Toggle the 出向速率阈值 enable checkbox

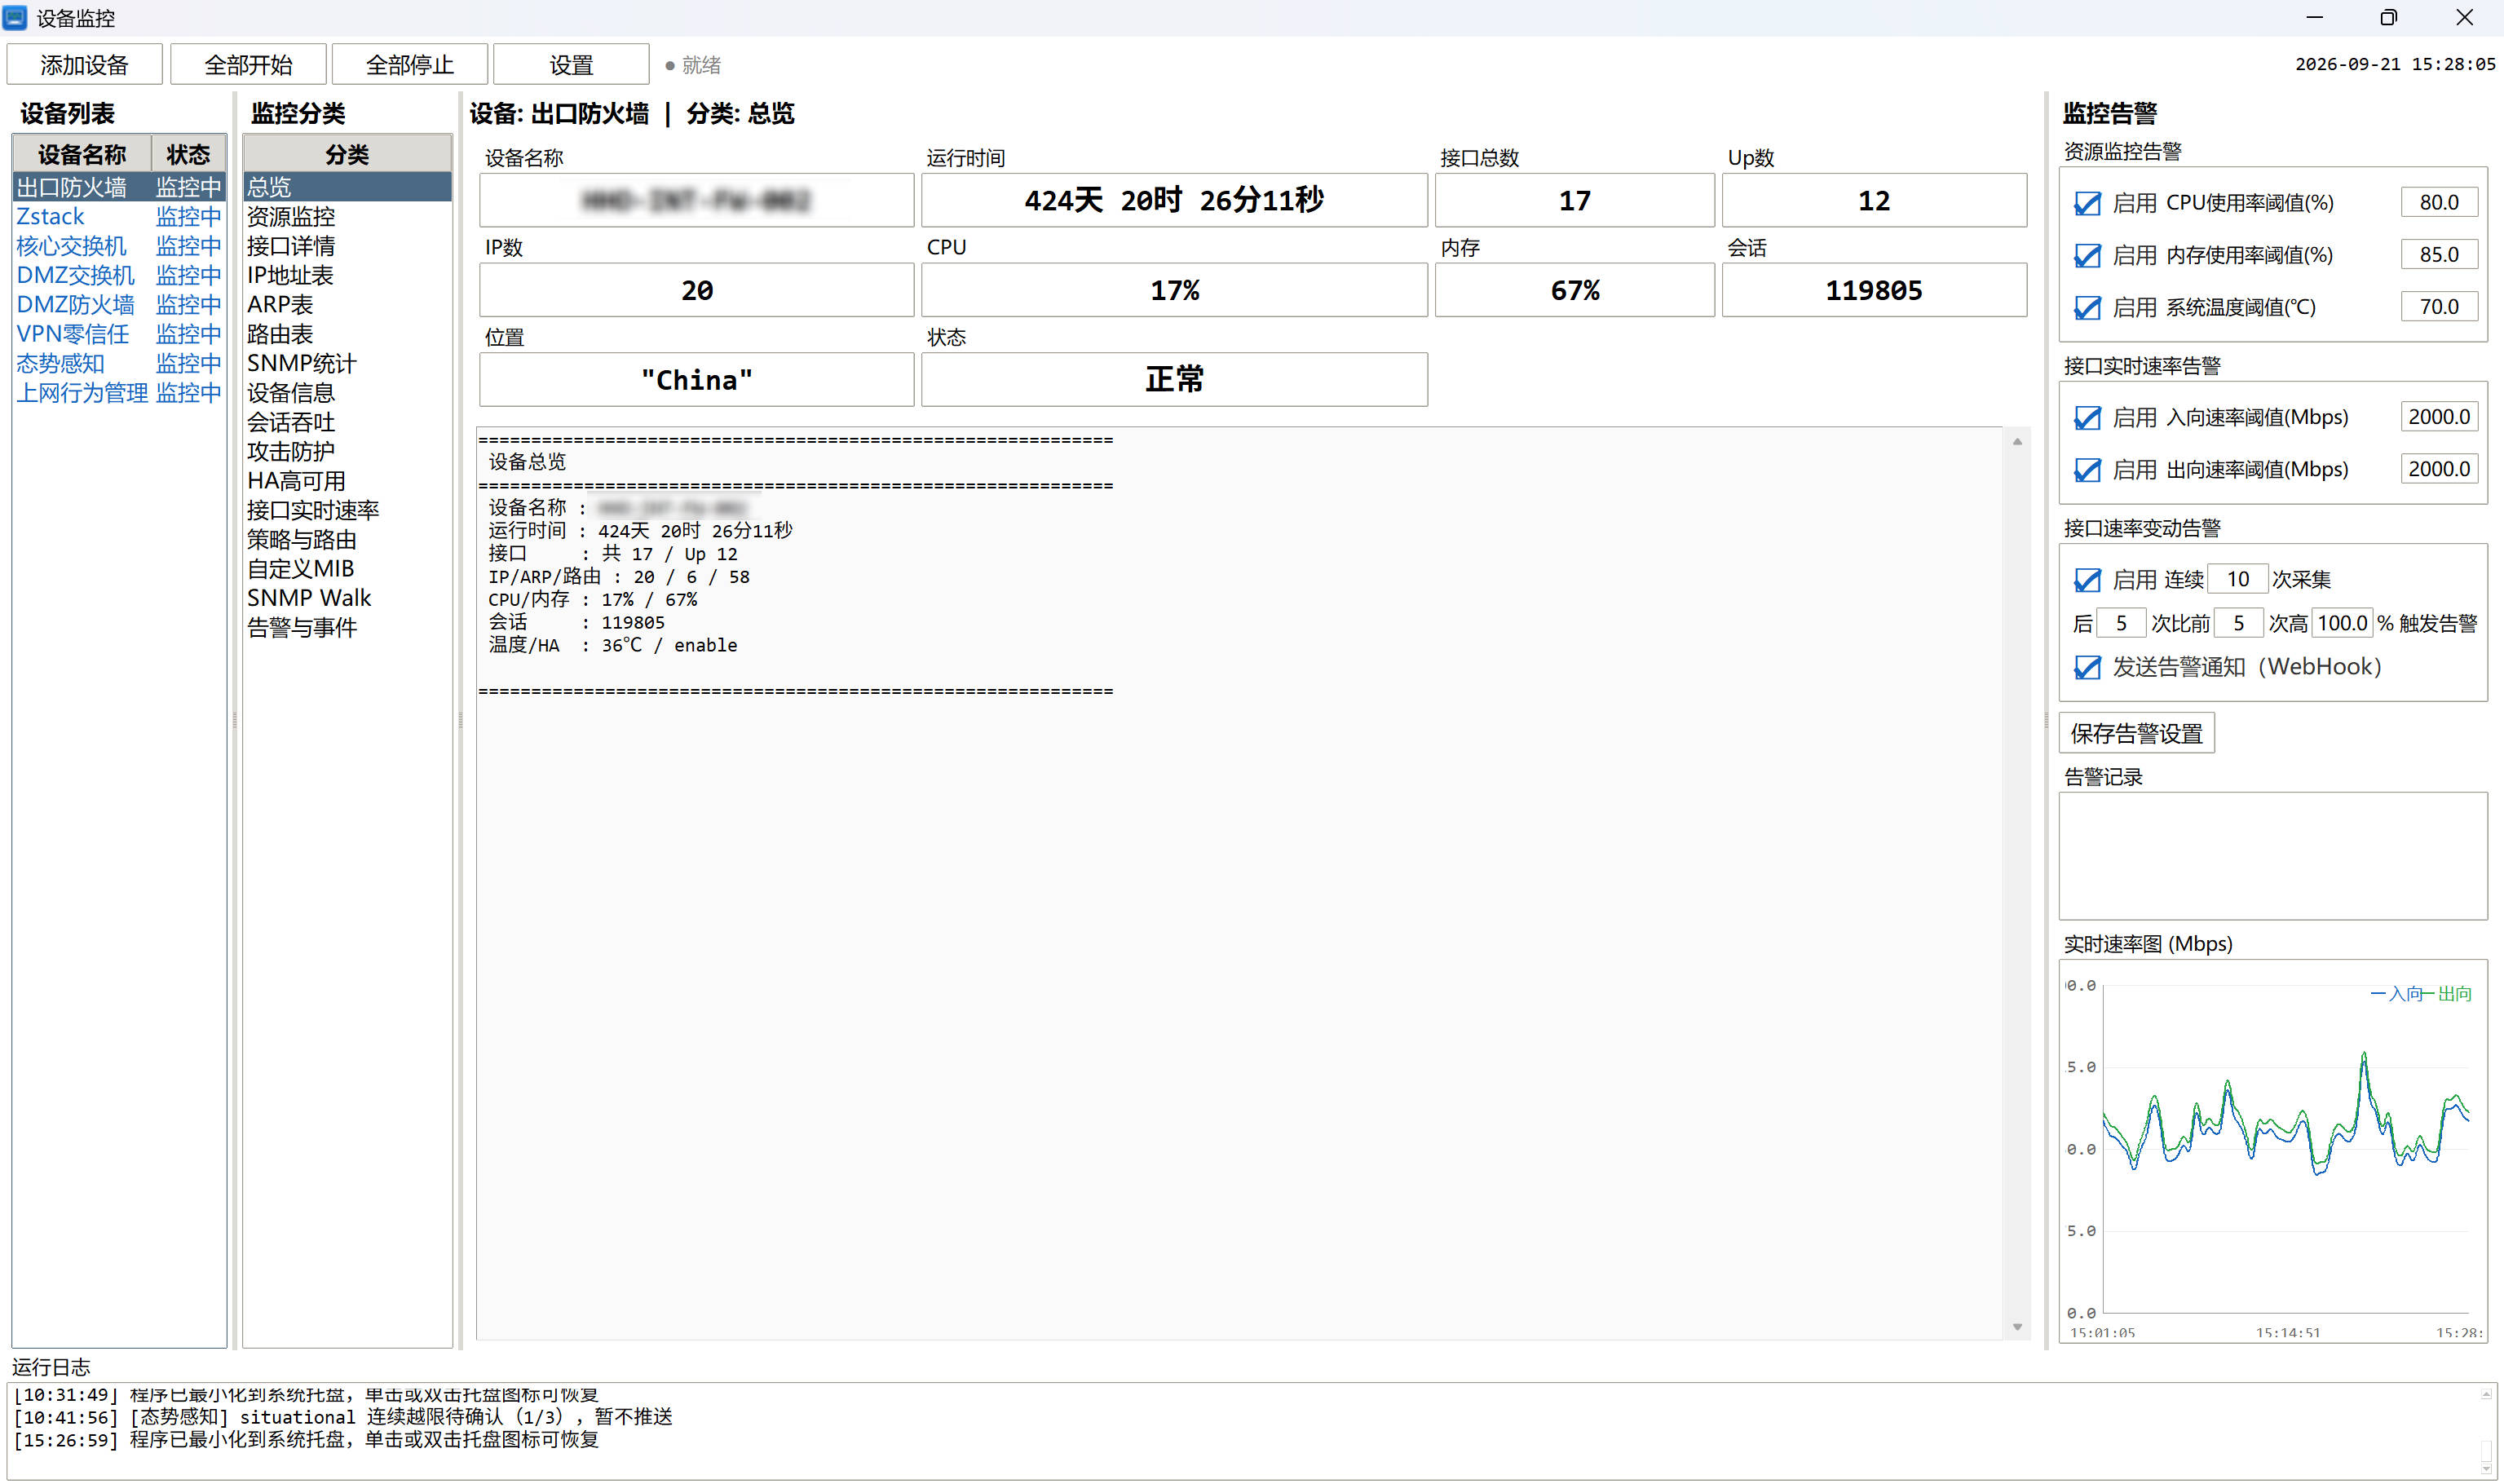pos(2087,469)
